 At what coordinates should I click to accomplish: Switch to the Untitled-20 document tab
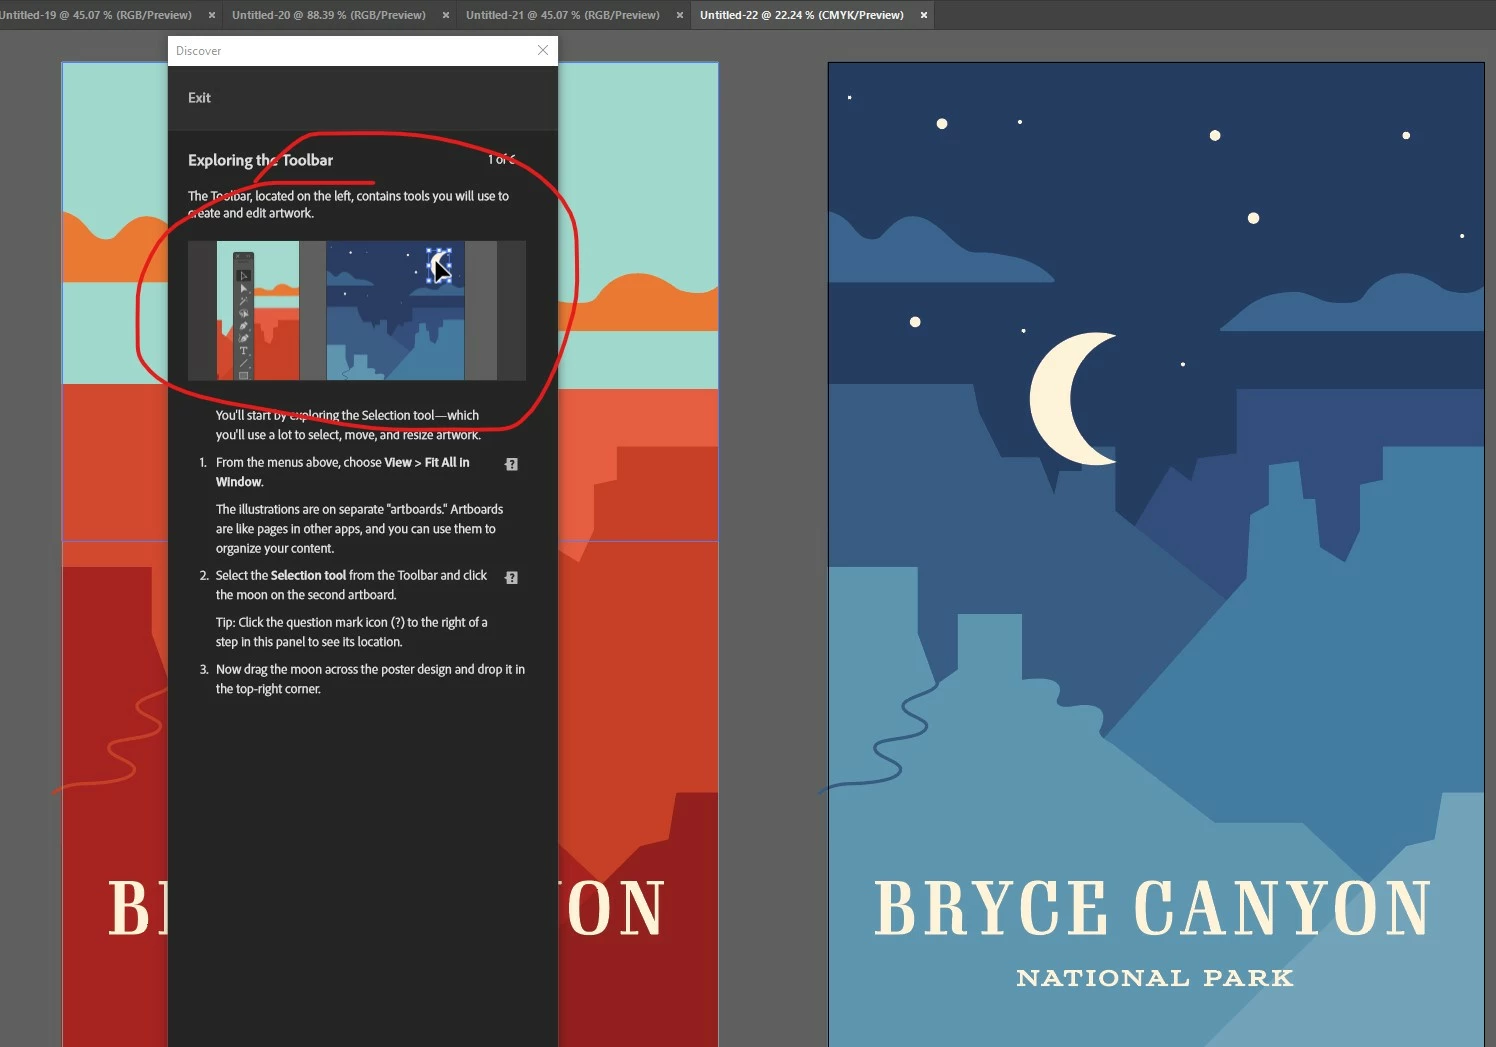point(329,15)
